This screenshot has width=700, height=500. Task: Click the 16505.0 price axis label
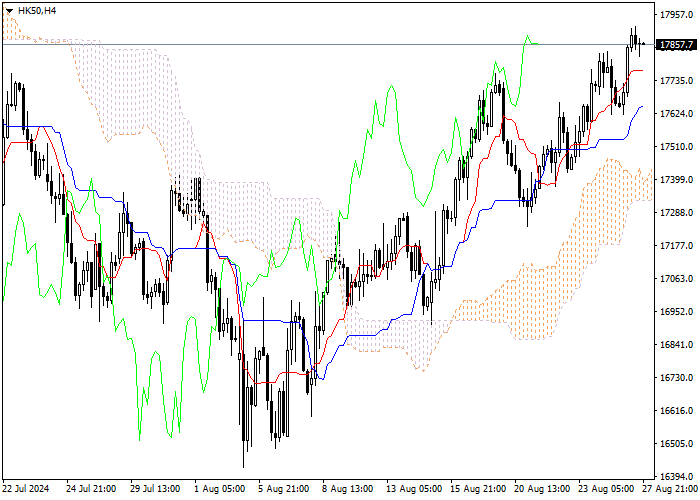(x=676, y=444)
